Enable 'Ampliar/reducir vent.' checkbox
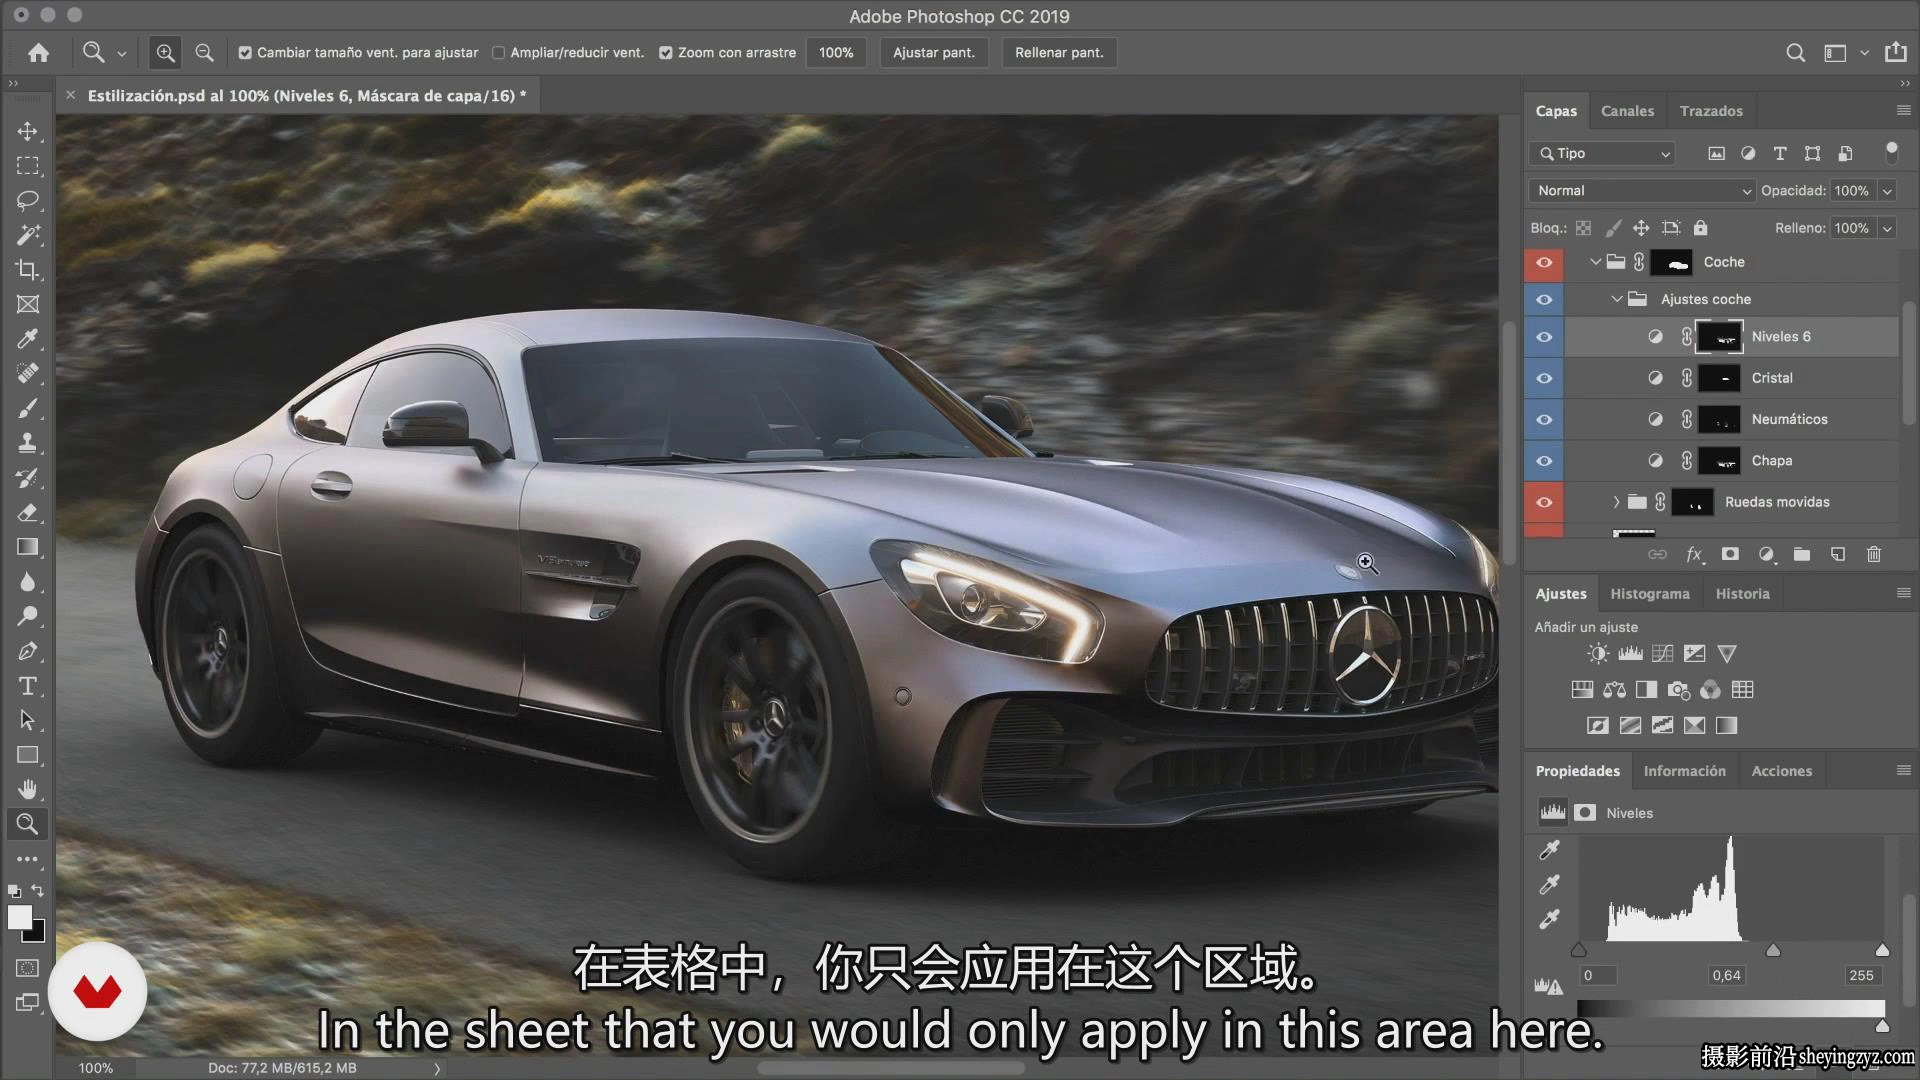1920x1080 pixels. tap(498, 53)
